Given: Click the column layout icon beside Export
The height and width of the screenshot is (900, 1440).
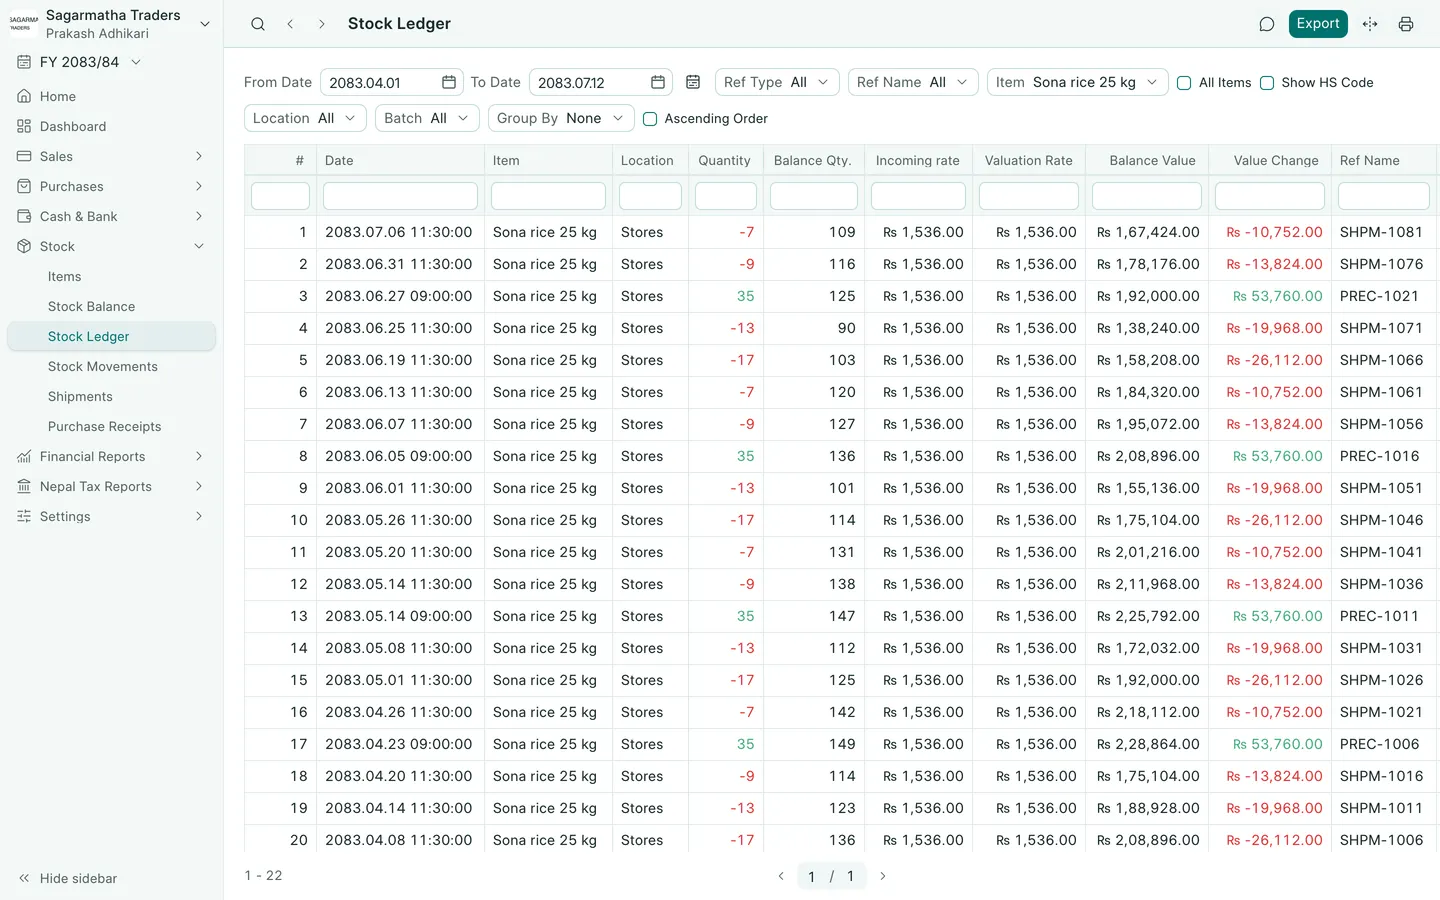Looking at the screenshot, I should tap(1370, 24).
